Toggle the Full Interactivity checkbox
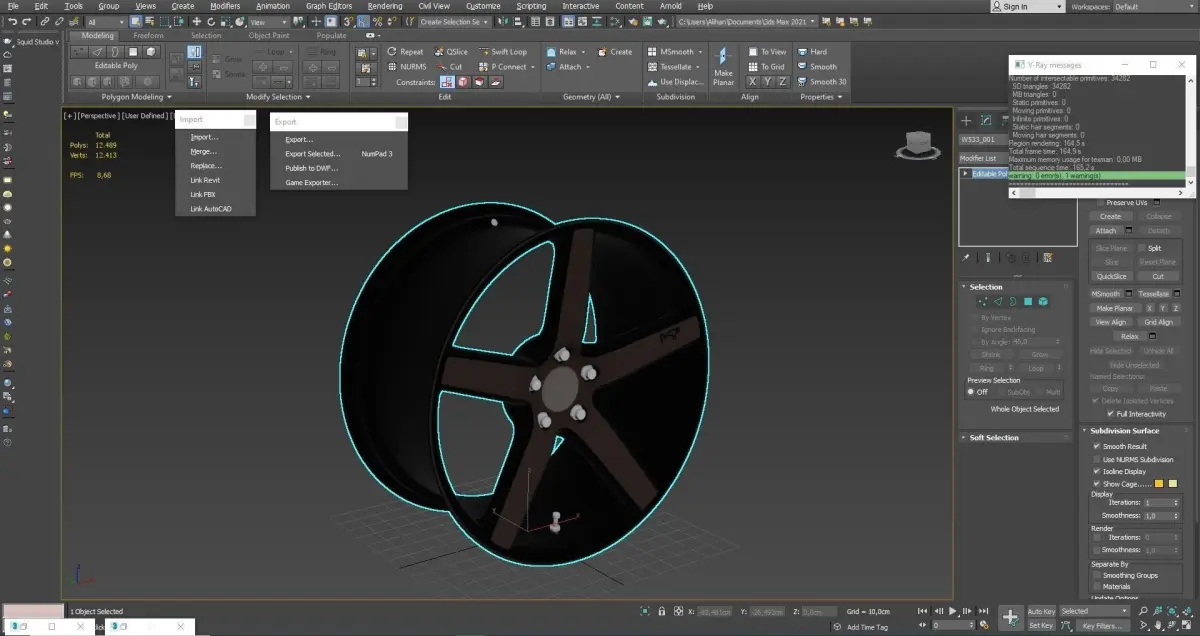 tap(1110, 414)
